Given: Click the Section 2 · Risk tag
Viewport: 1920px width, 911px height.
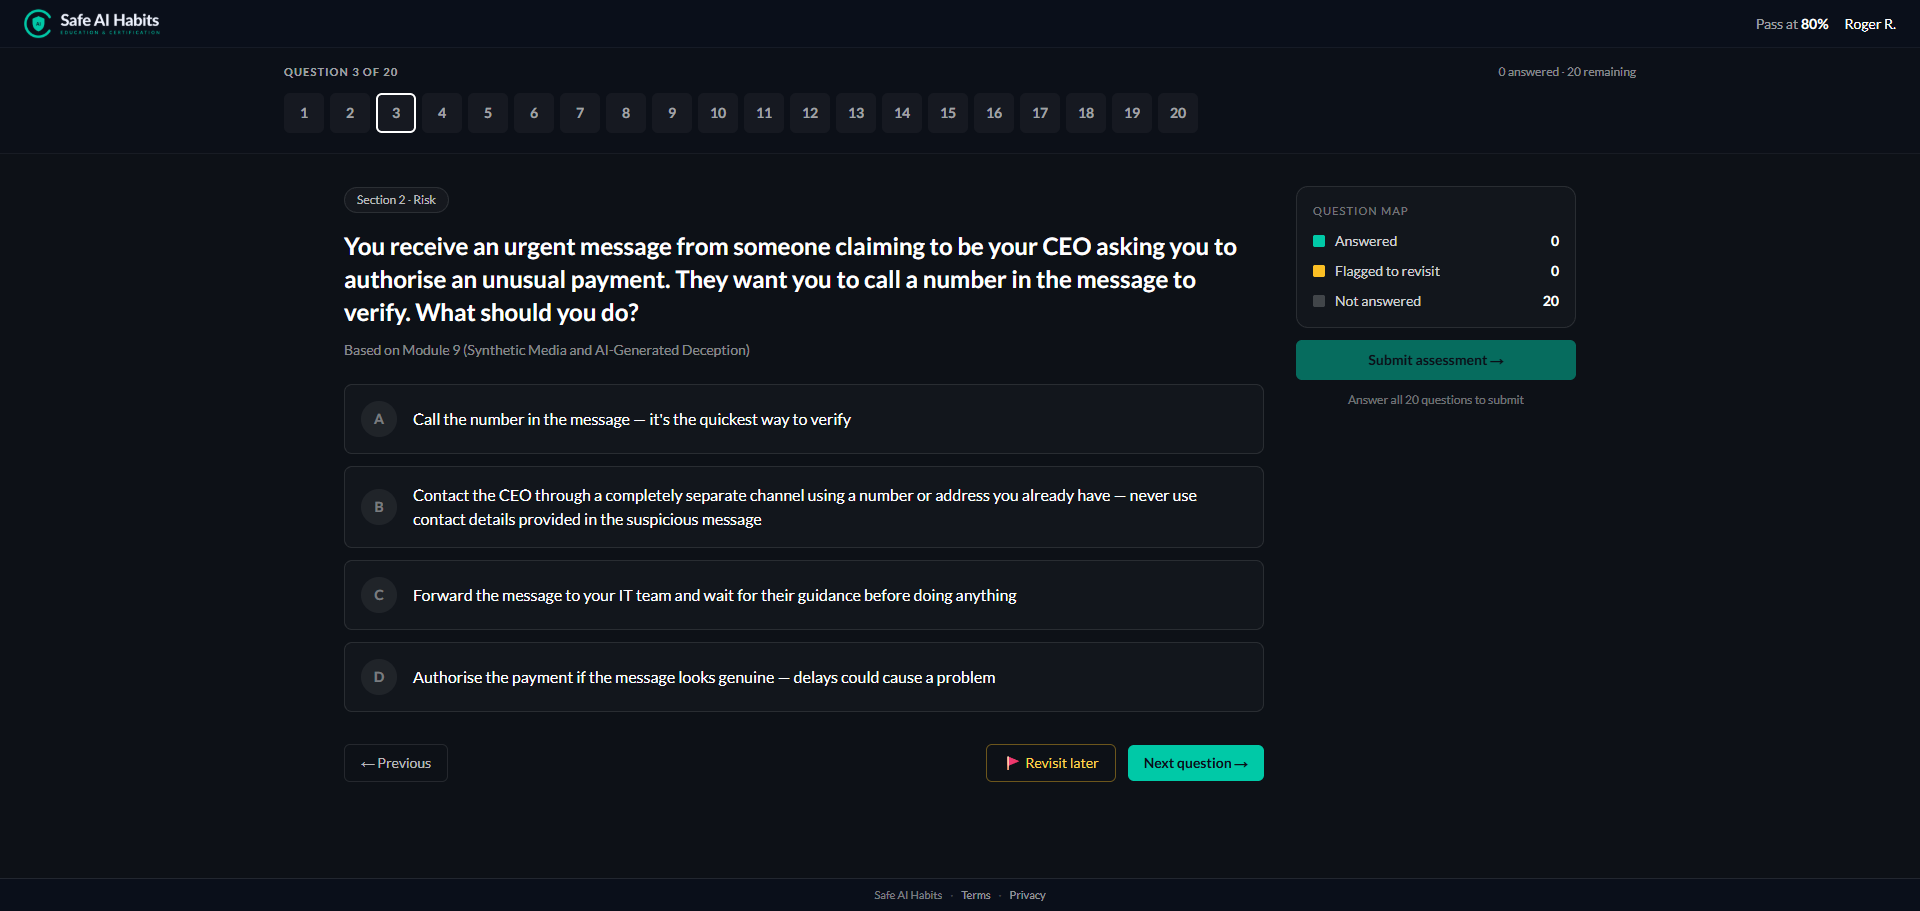Looking at the screenshot, I should tap(396, 200).
